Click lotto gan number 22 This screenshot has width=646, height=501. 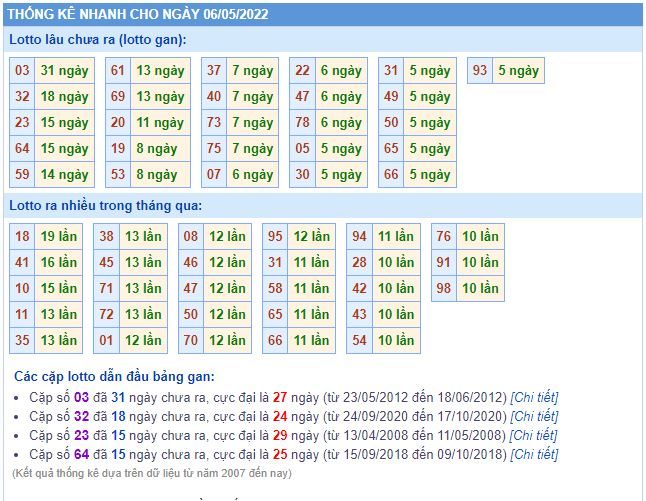point(302,70)
